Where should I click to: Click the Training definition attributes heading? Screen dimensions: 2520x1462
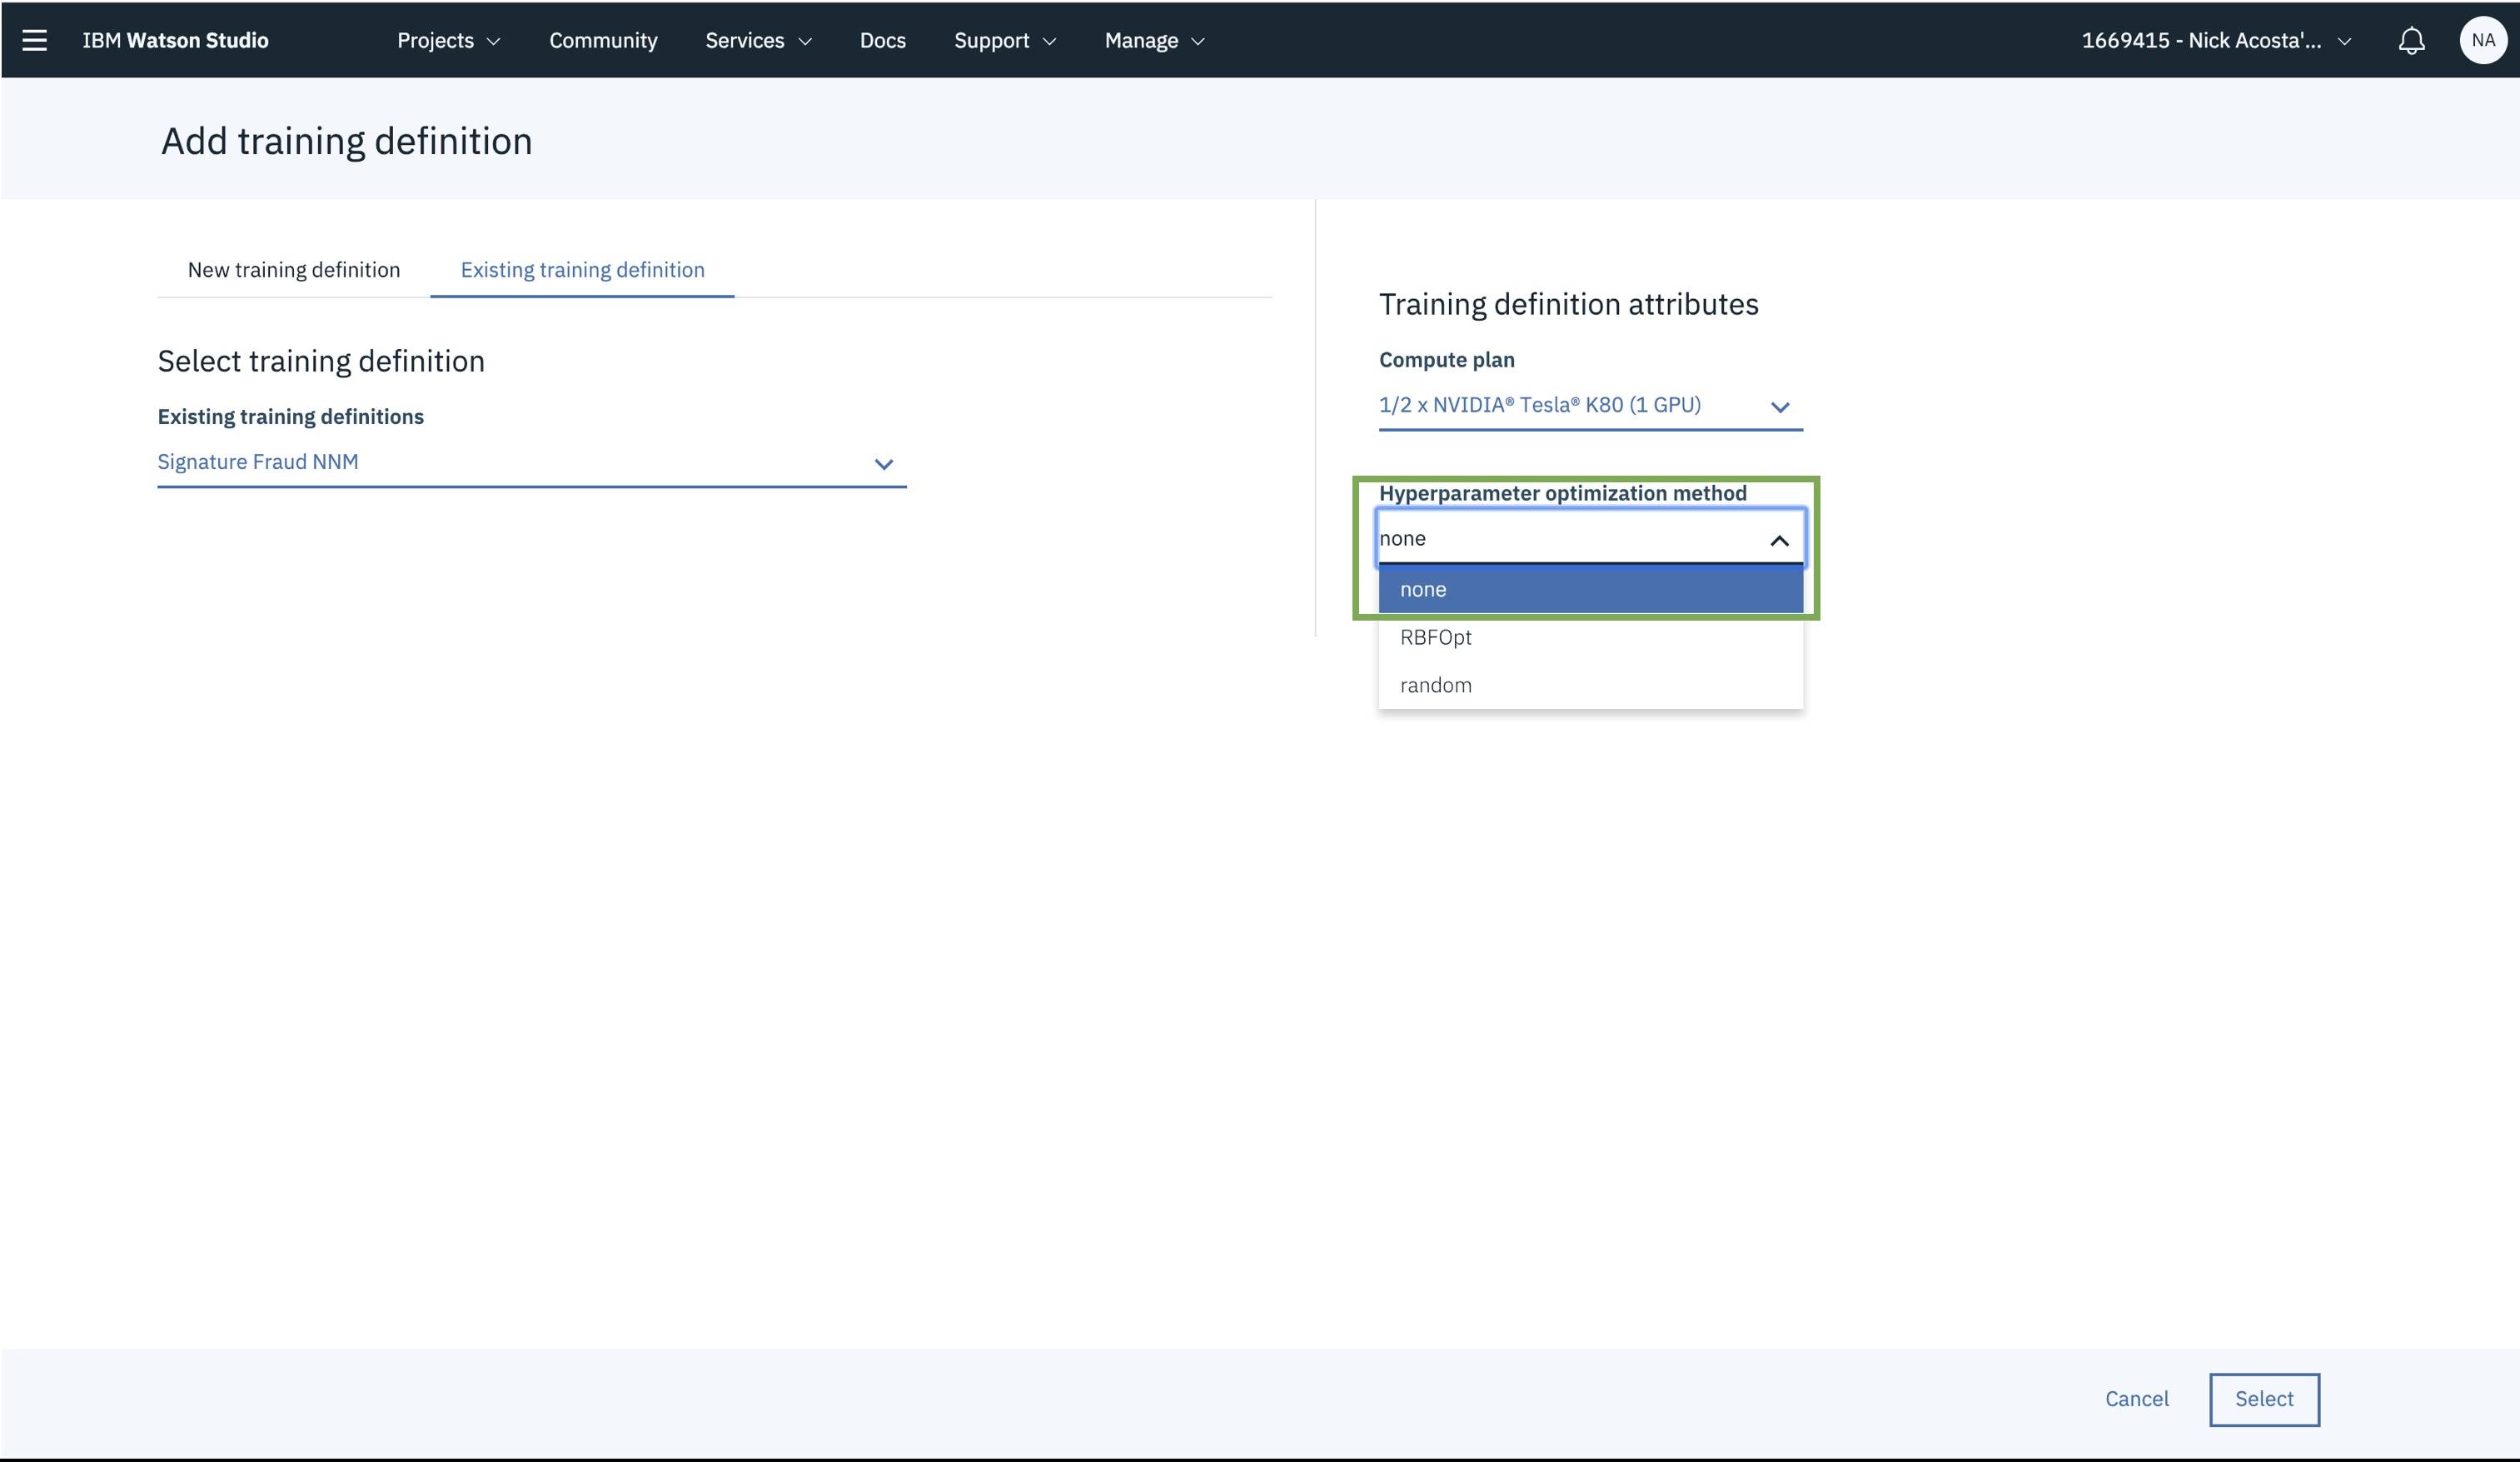1568,304
